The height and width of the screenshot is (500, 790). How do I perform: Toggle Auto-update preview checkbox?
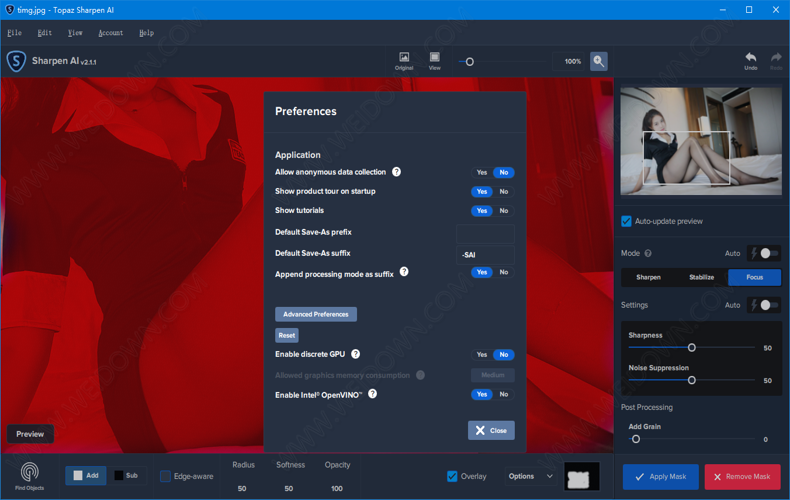(x=626, y=221)
